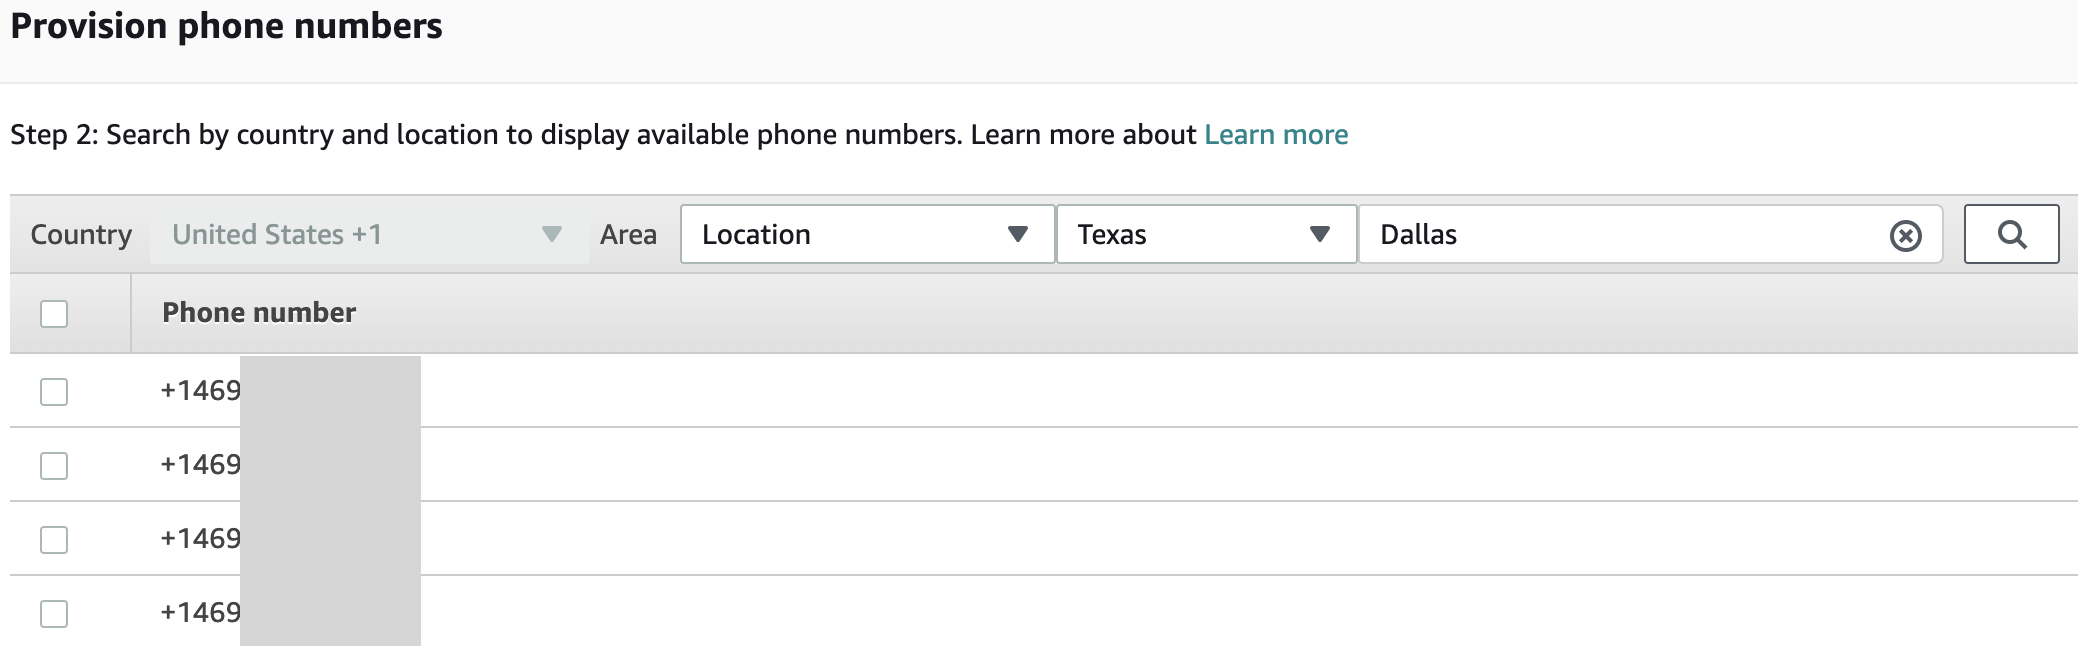Click the Area label

click(628, 235)
